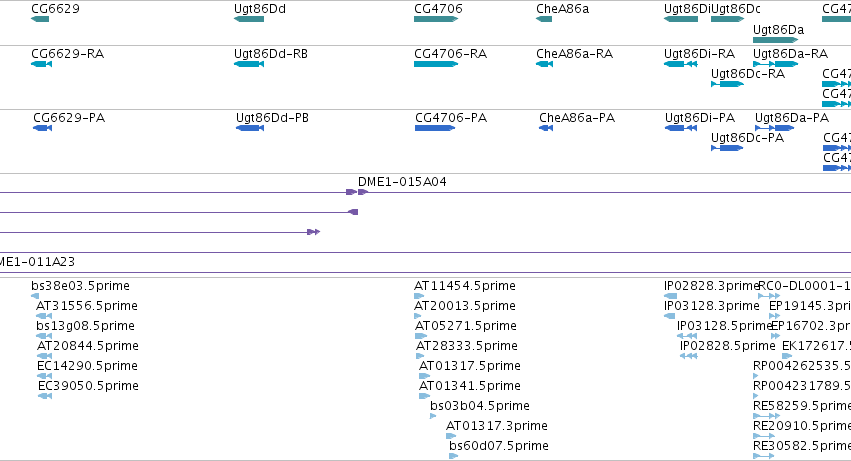Image resolution: width=851 pixels, height=461 pixels.
Task: Select the IP02828.3prime EST glyph
Action: 671,296
